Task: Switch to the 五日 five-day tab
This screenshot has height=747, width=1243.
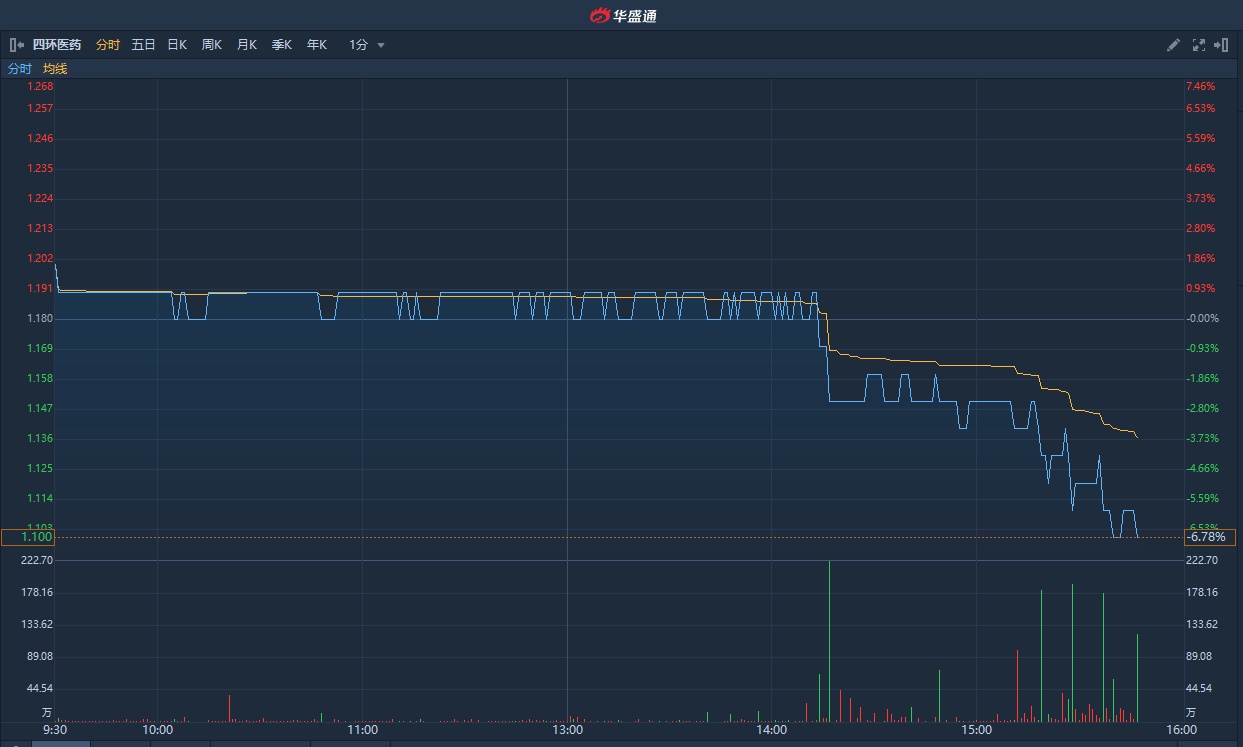Action: click(x=143, y=45)
